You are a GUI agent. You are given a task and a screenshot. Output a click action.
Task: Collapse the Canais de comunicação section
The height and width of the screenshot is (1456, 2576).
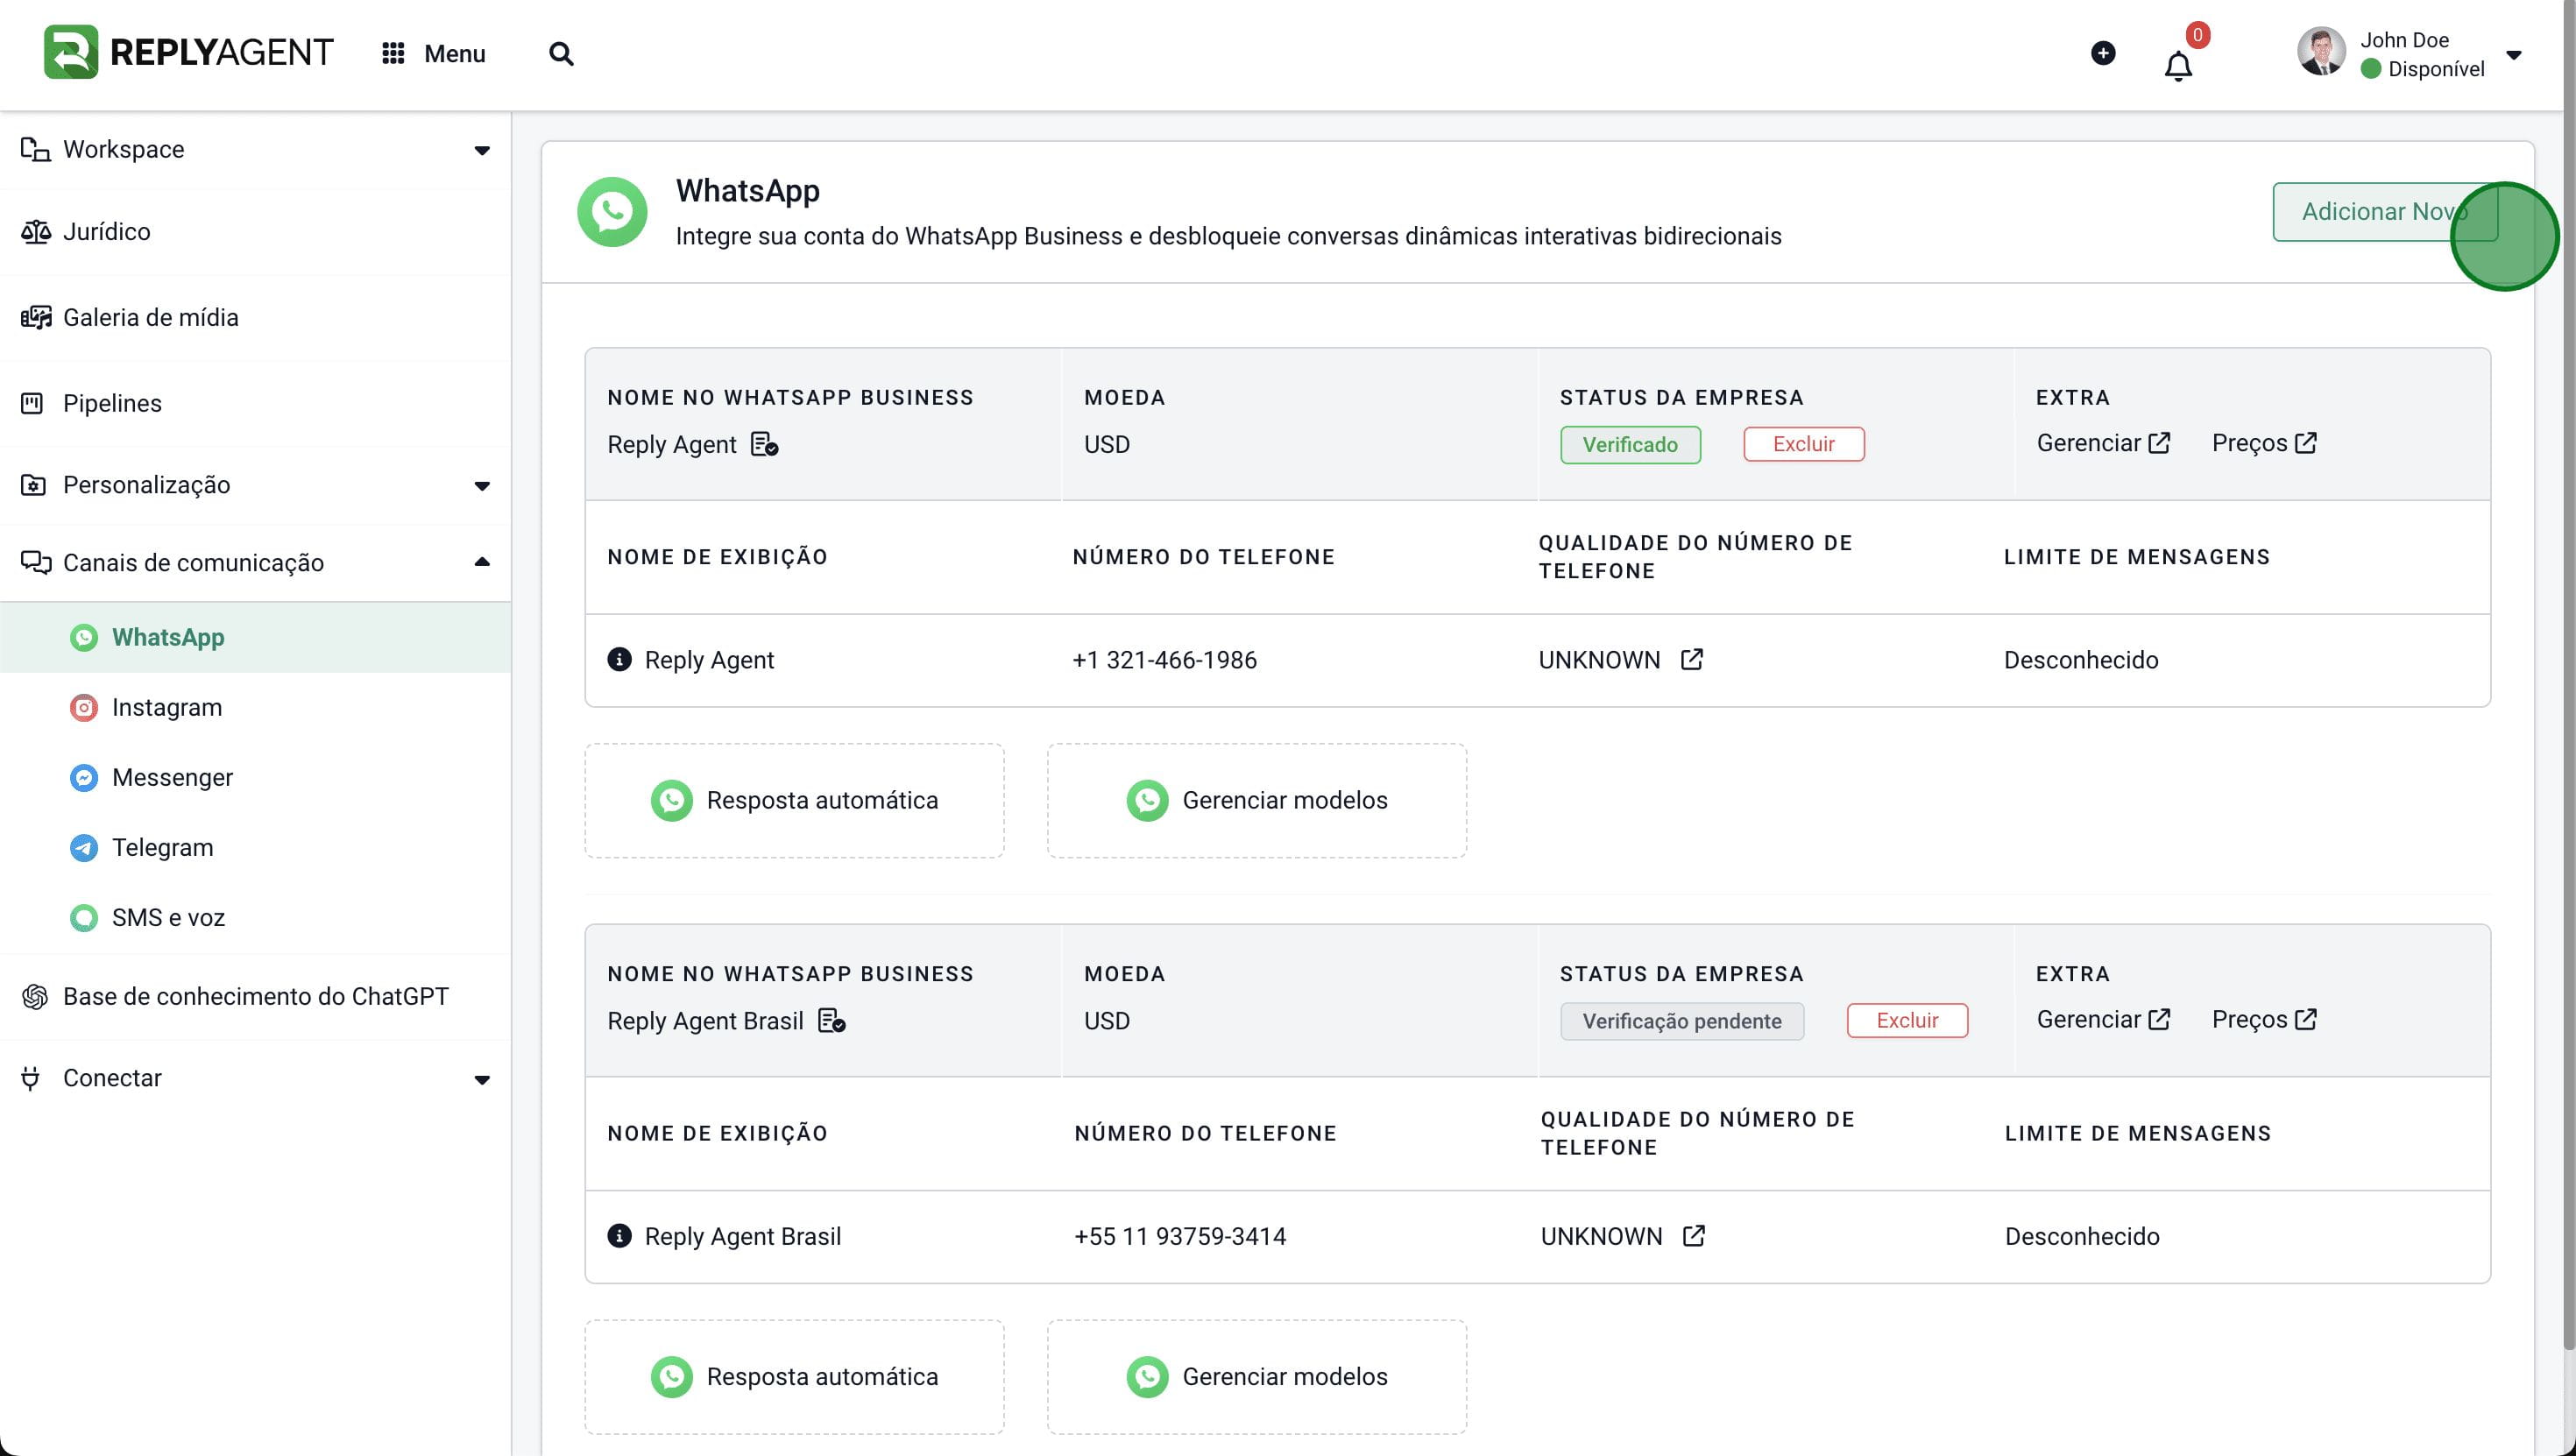click(482, 562)
